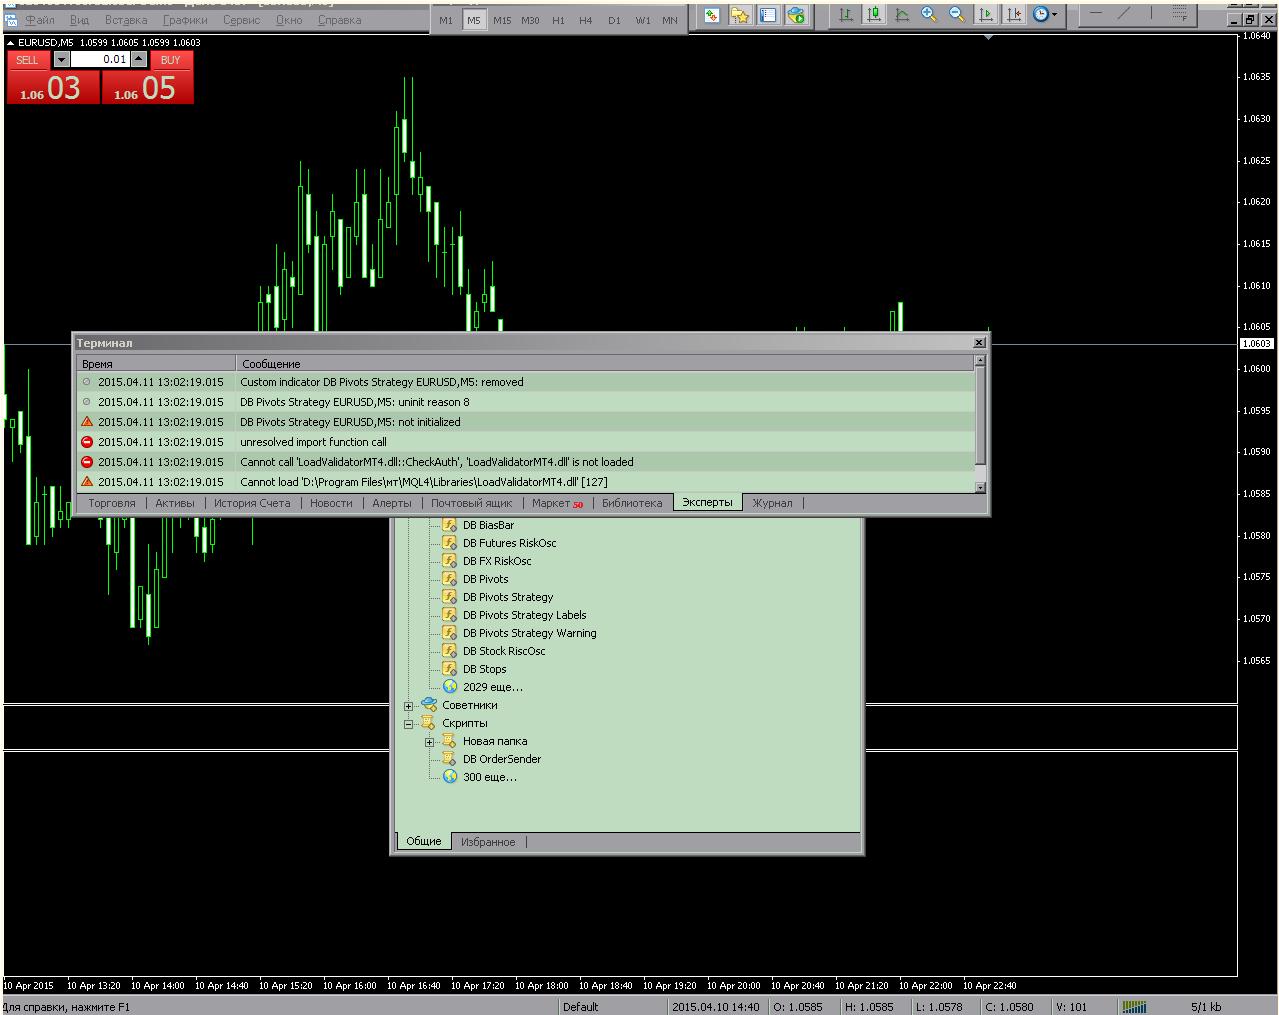Expand the Новая папка folder node

(429, 742)
